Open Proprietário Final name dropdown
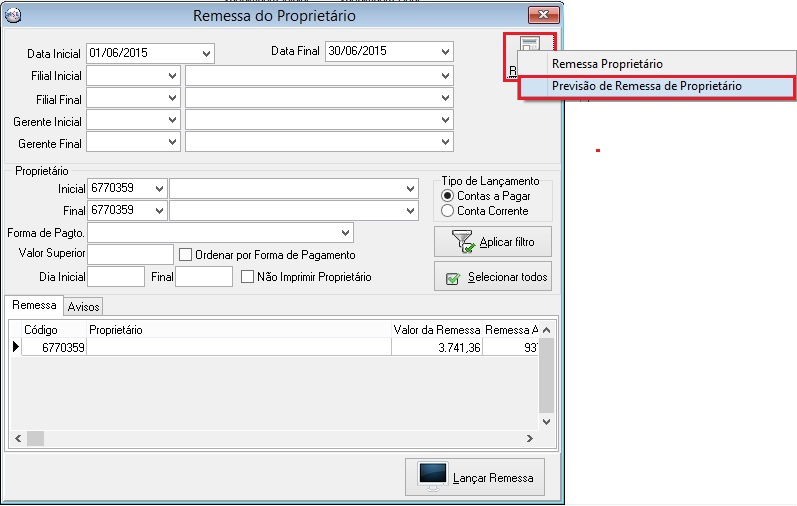The width and height of the screenshot is (797, 506). (411, 211)
